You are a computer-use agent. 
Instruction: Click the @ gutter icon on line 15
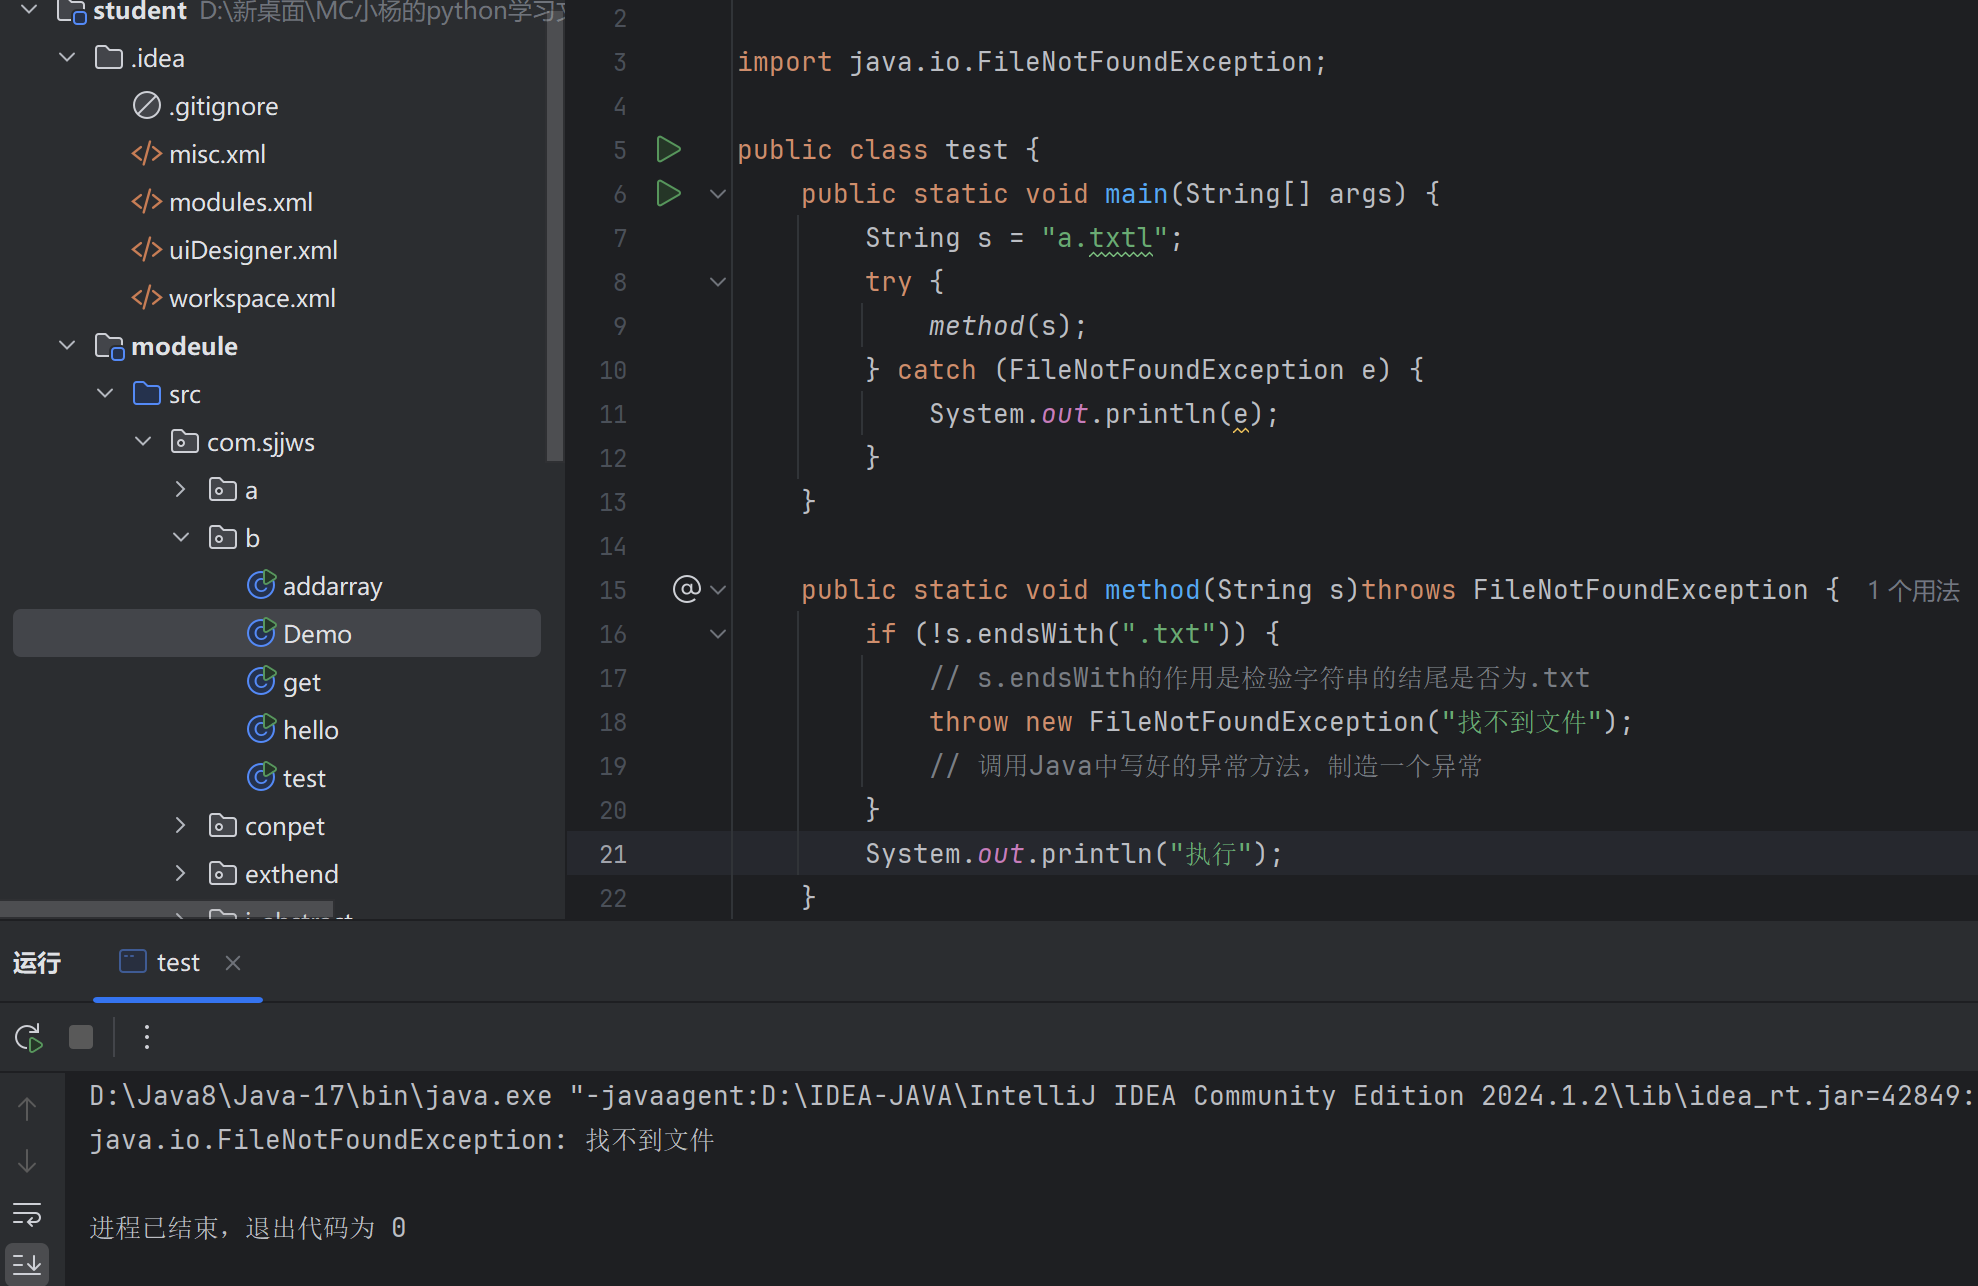[x=686, y=589]
